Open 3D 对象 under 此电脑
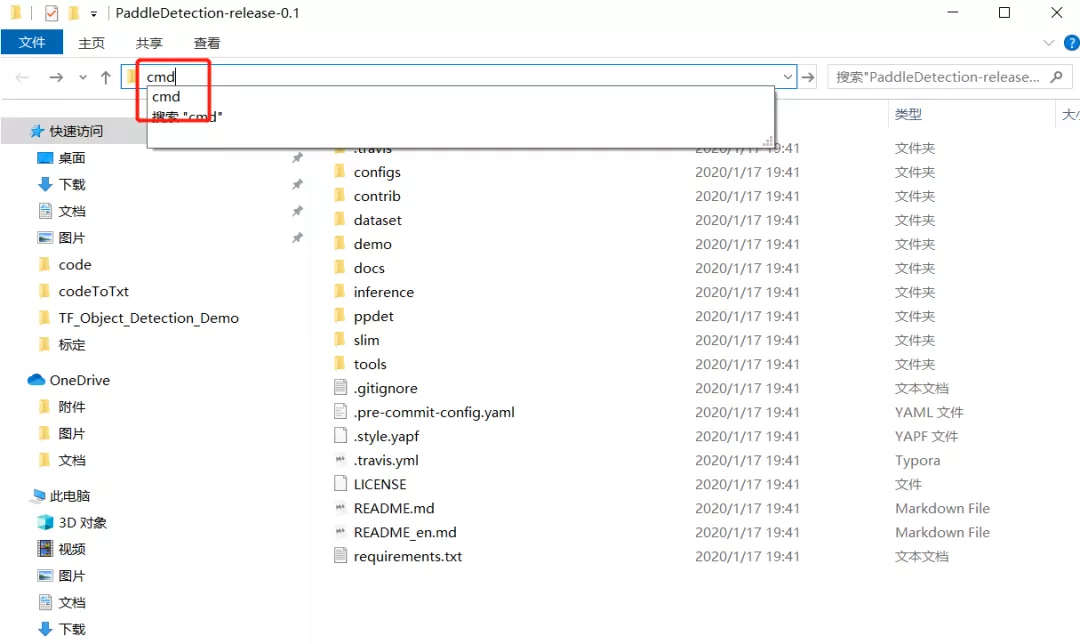The image size is (1080, 644). 83,523
